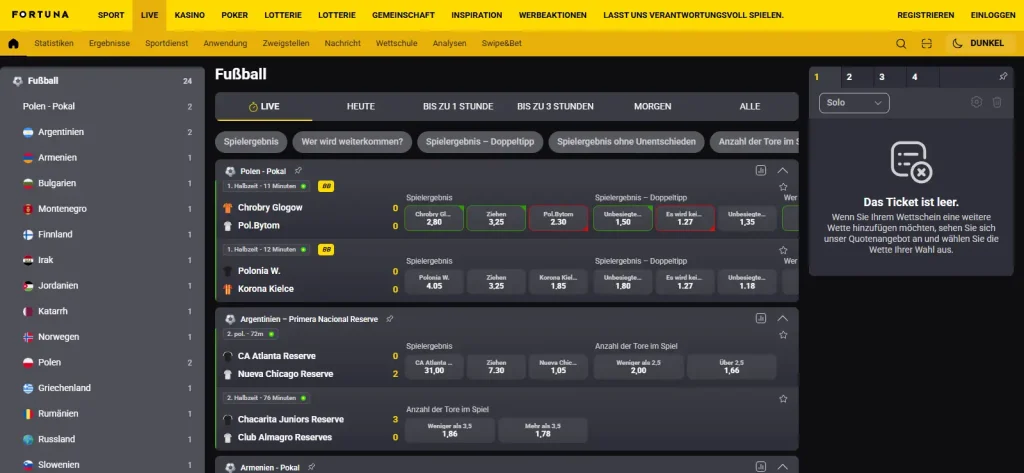The width and height of the screenshot is (1024, 473).
Task: Click the BB badge on Chrobry Glogow match
Action: (326, 186)
